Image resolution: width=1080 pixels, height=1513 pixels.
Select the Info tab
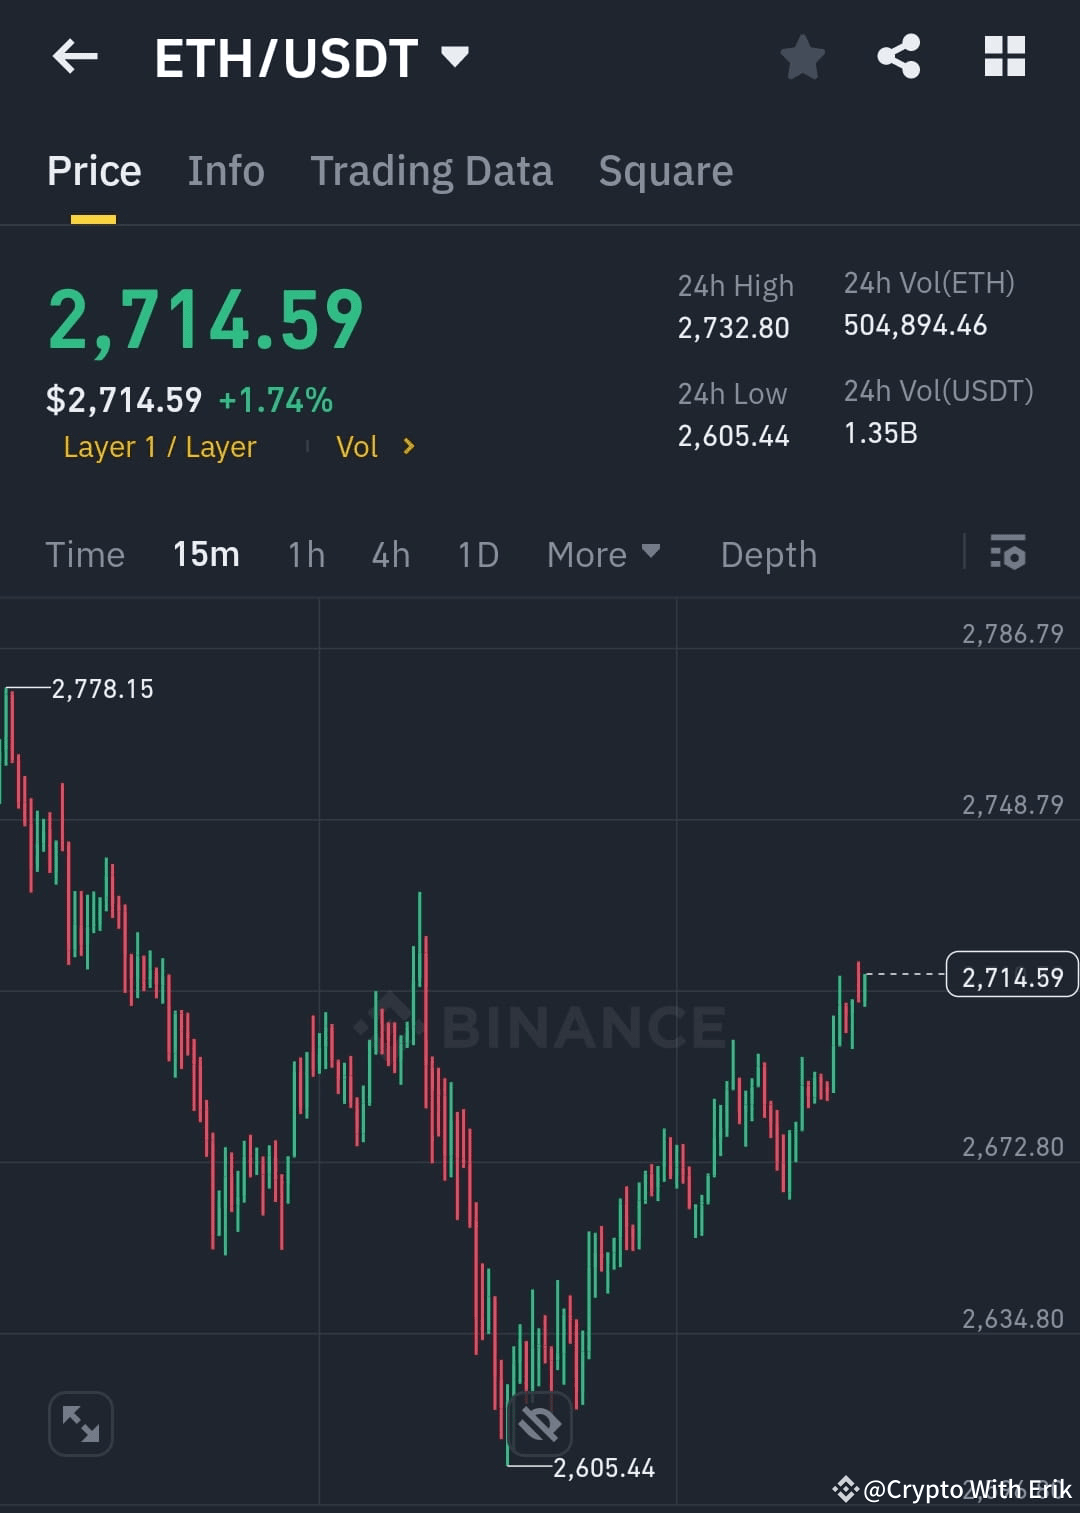pos(225,170)
